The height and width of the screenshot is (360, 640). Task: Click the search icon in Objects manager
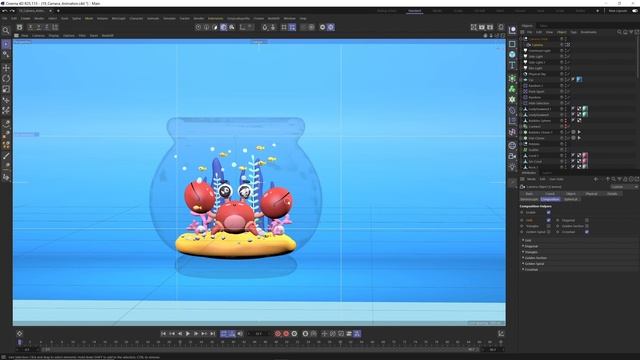[x=619, y=32]
